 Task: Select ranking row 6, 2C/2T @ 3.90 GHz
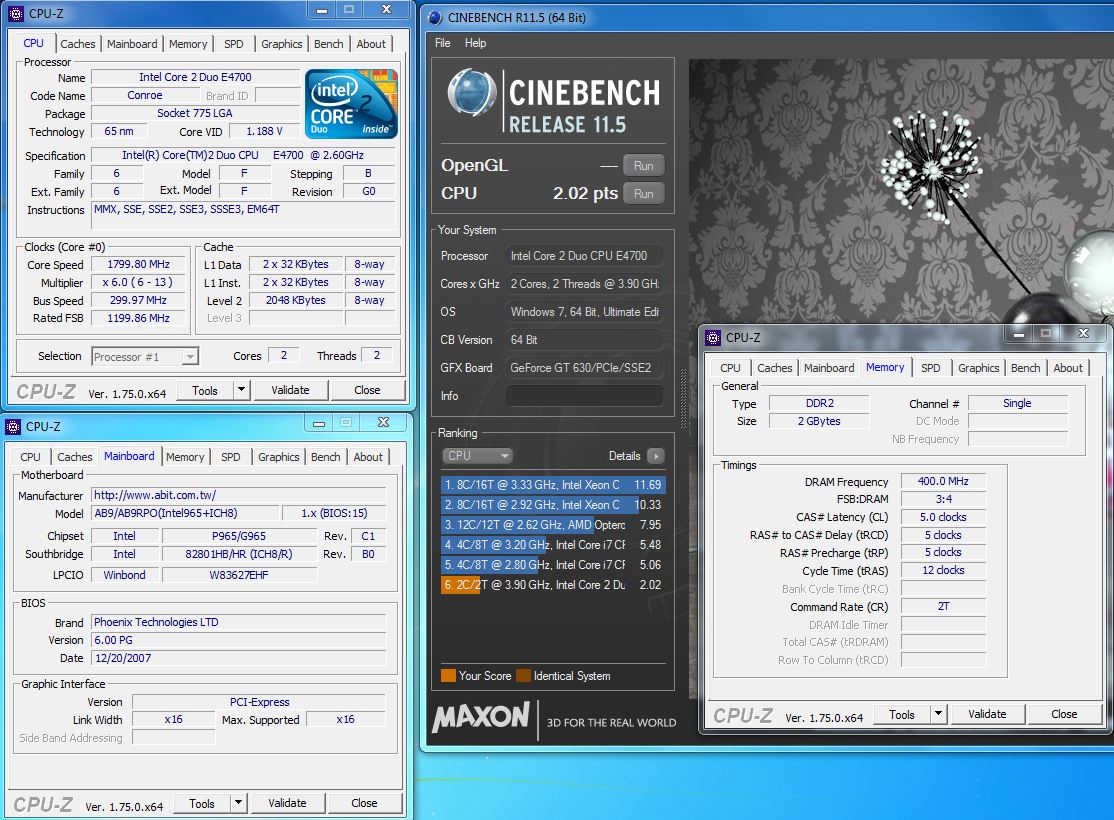click(553, 585)
